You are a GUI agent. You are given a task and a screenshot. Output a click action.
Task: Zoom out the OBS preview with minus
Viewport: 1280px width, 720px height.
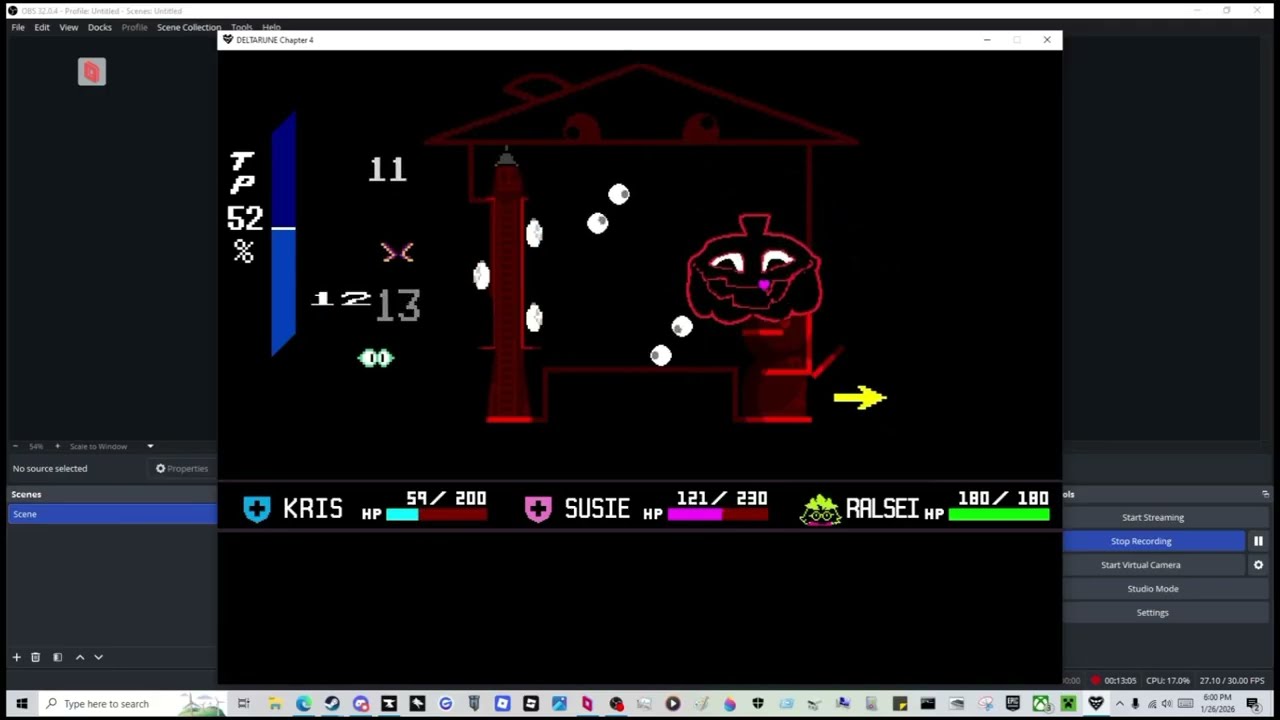(15, 446)
